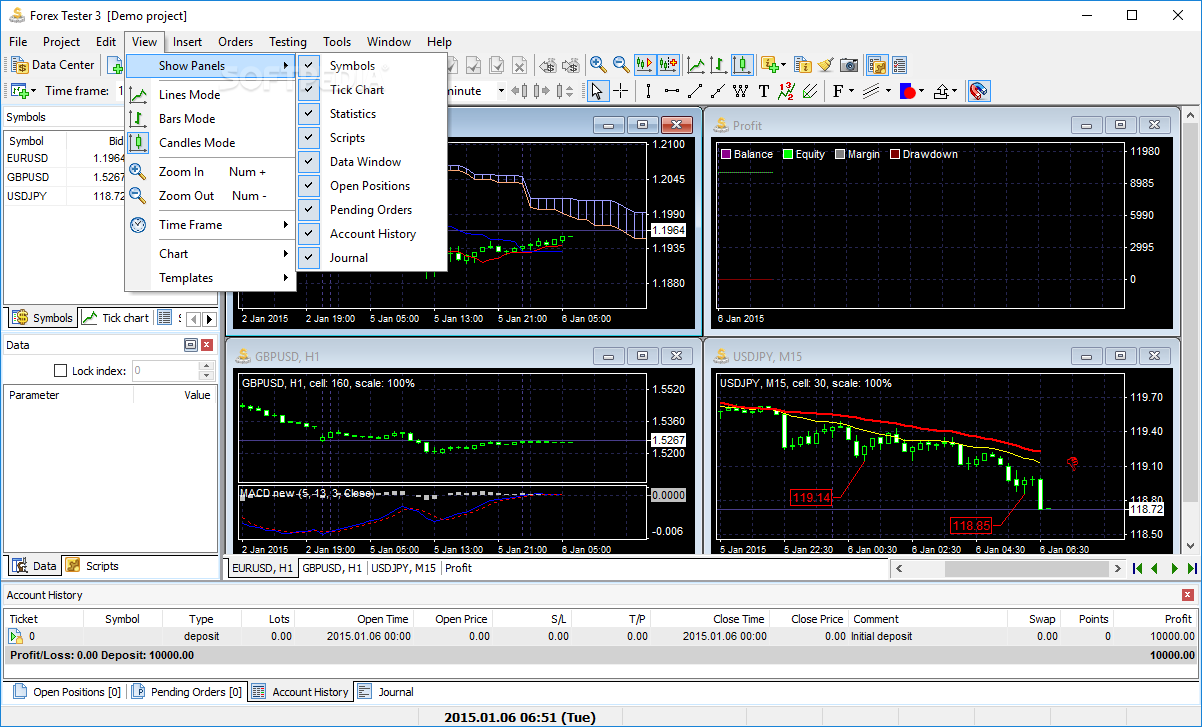Click the broom cleanup toolbar icon

tap(826, 65)
